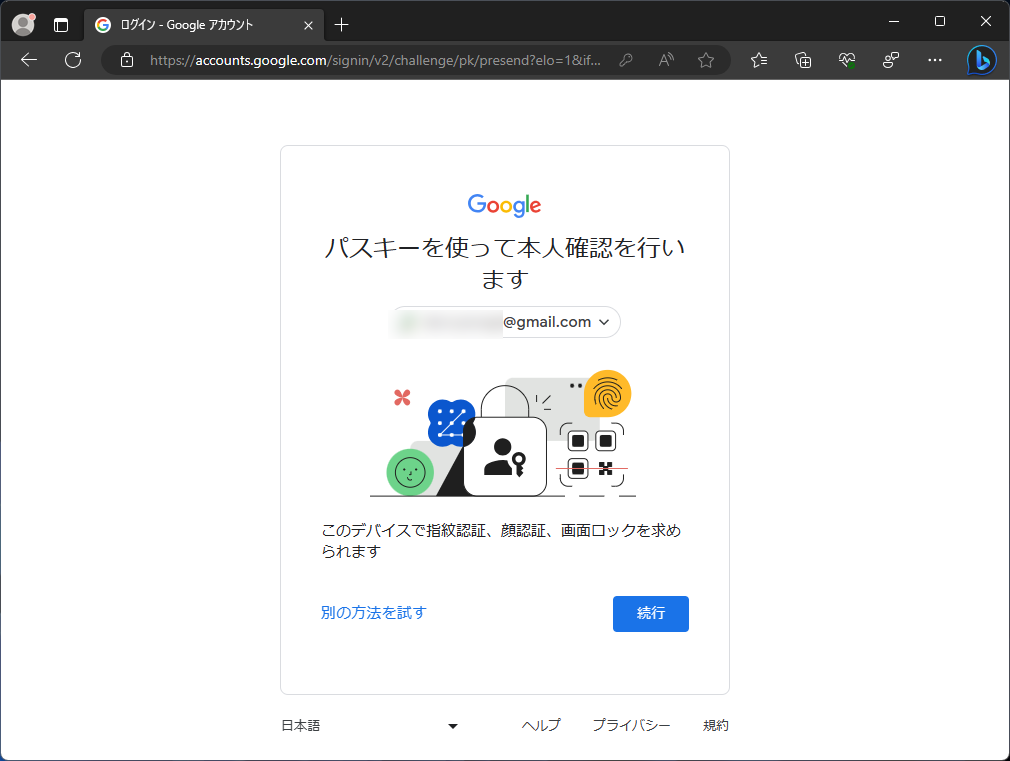
Task: Open the プライバシー link
Action: [632, 725]
